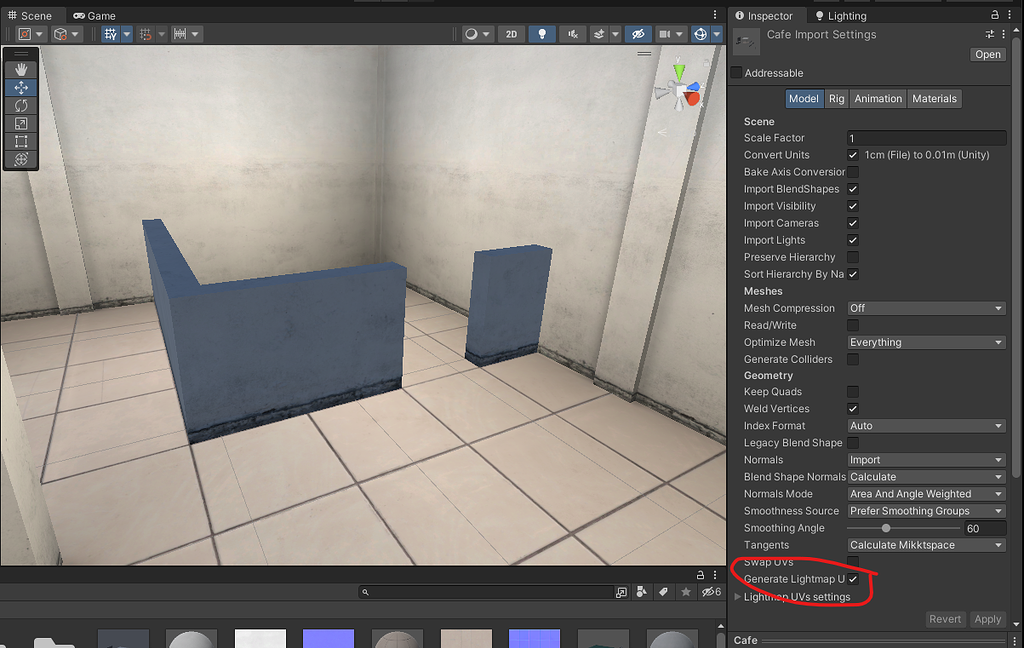Toggle the Addressable checkbox
The image size is (1024, 648).
coord(737,72)
